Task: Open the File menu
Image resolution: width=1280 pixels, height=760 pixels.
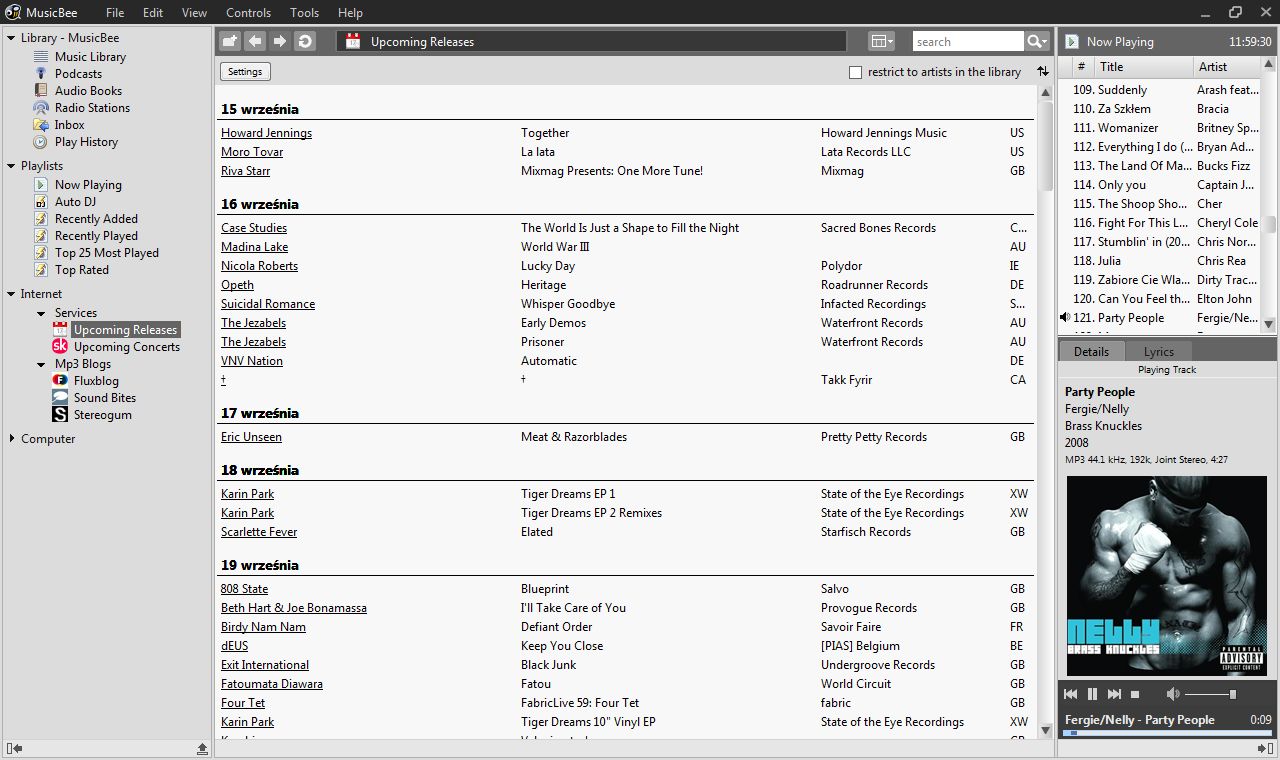Action: pos(115,13)
